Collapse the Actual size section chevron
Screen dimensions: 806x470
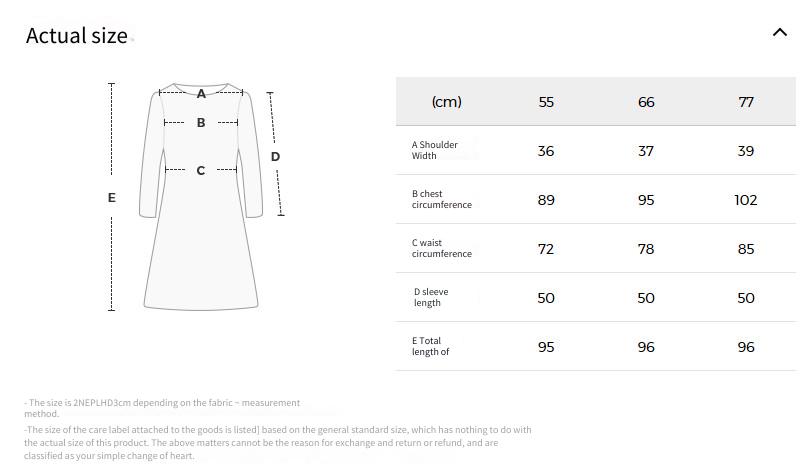(780, 32)
